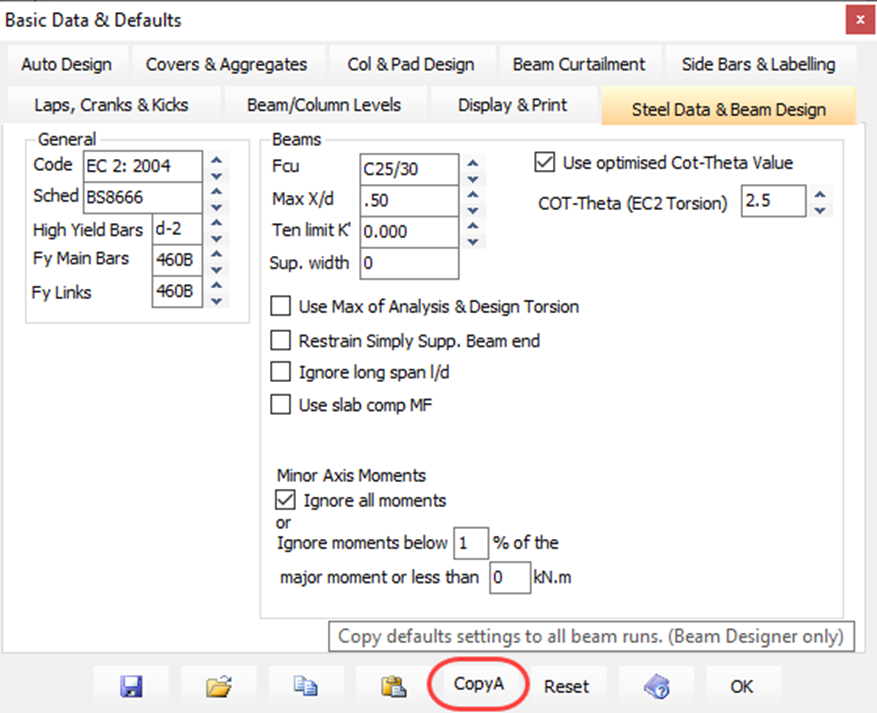
Task: Go to Col & Pad Design tab
Action: 411,64
